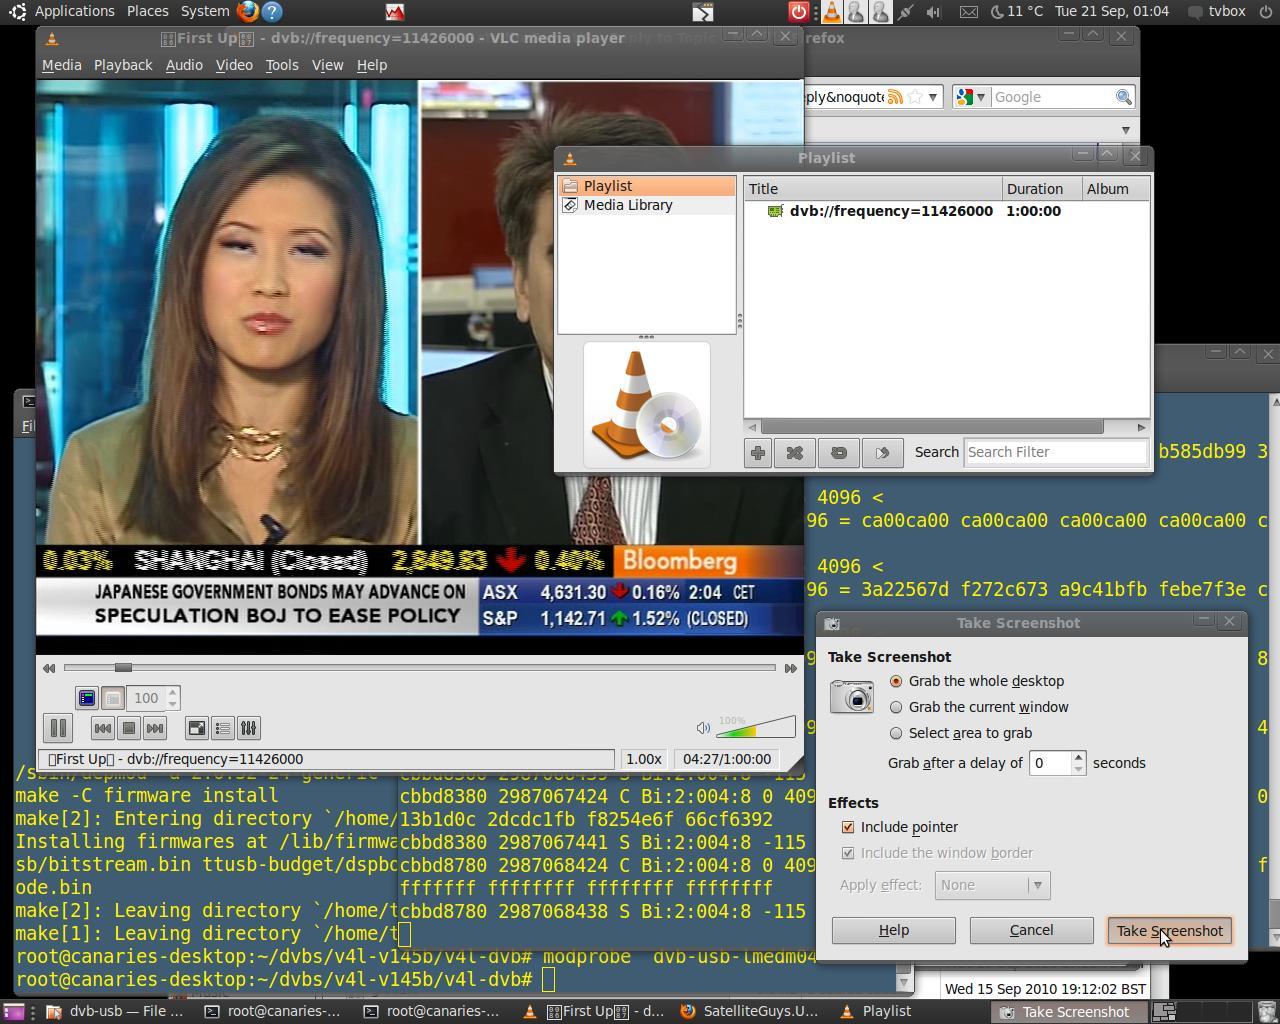
Task: Open the tvbox user menu in top panel
Action: click(x=1217, y=12)
